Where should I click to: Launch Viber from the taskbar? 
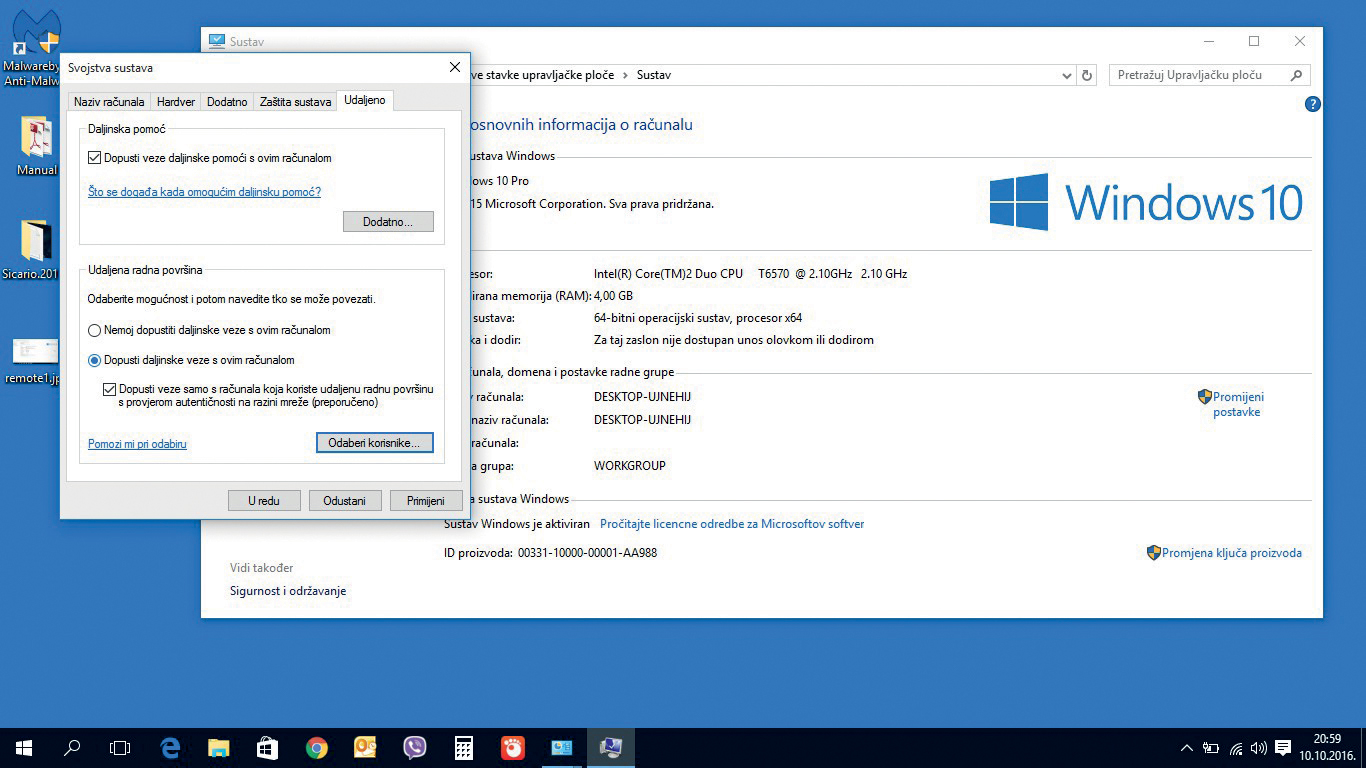(x=414, y=748)
